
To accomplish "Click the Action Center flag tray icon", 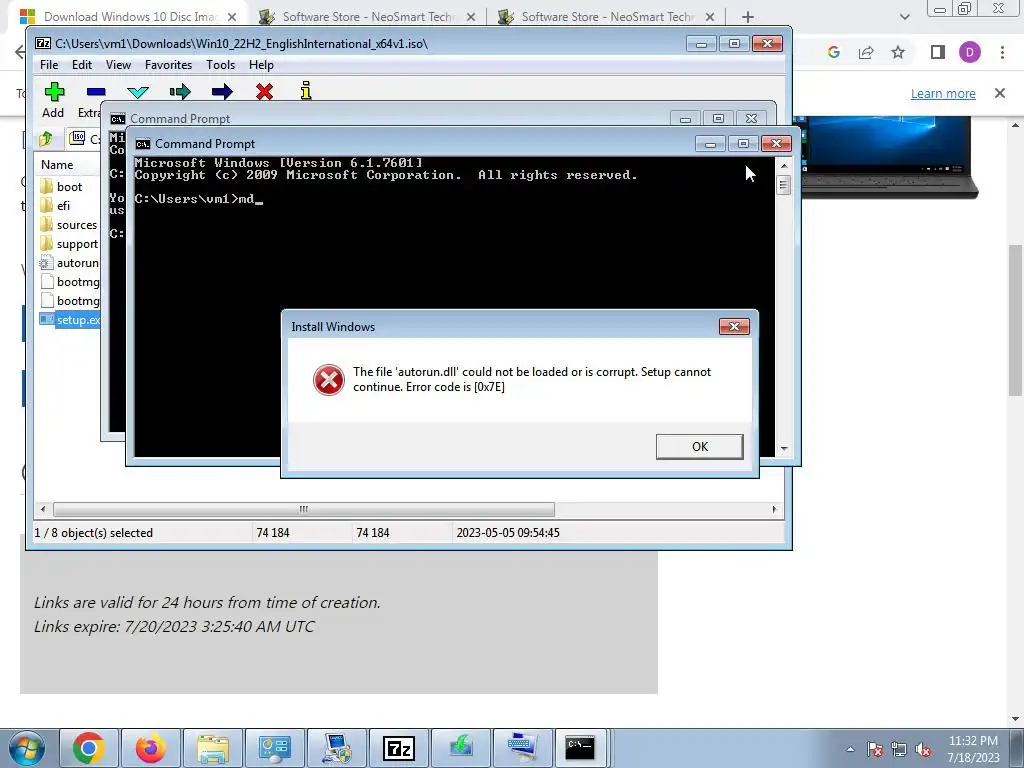I will pos(875,749).
